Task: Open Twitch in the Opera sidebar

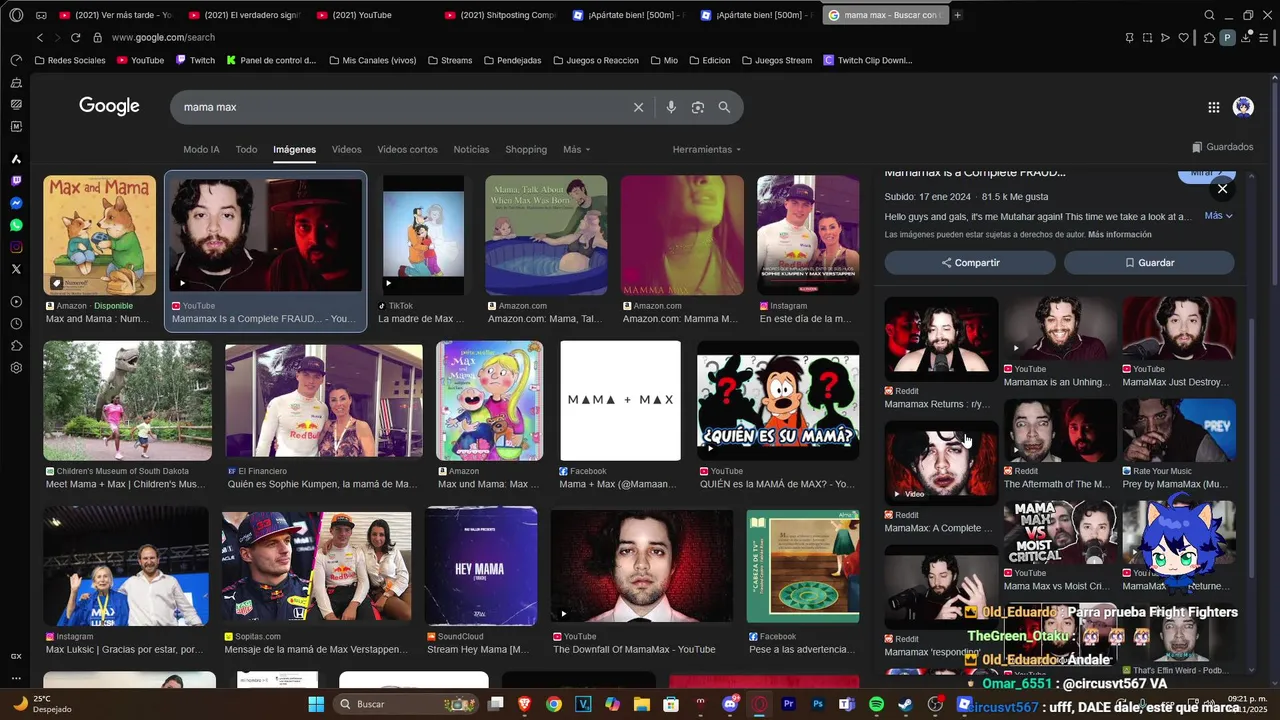Action: (x=16, y=181)
